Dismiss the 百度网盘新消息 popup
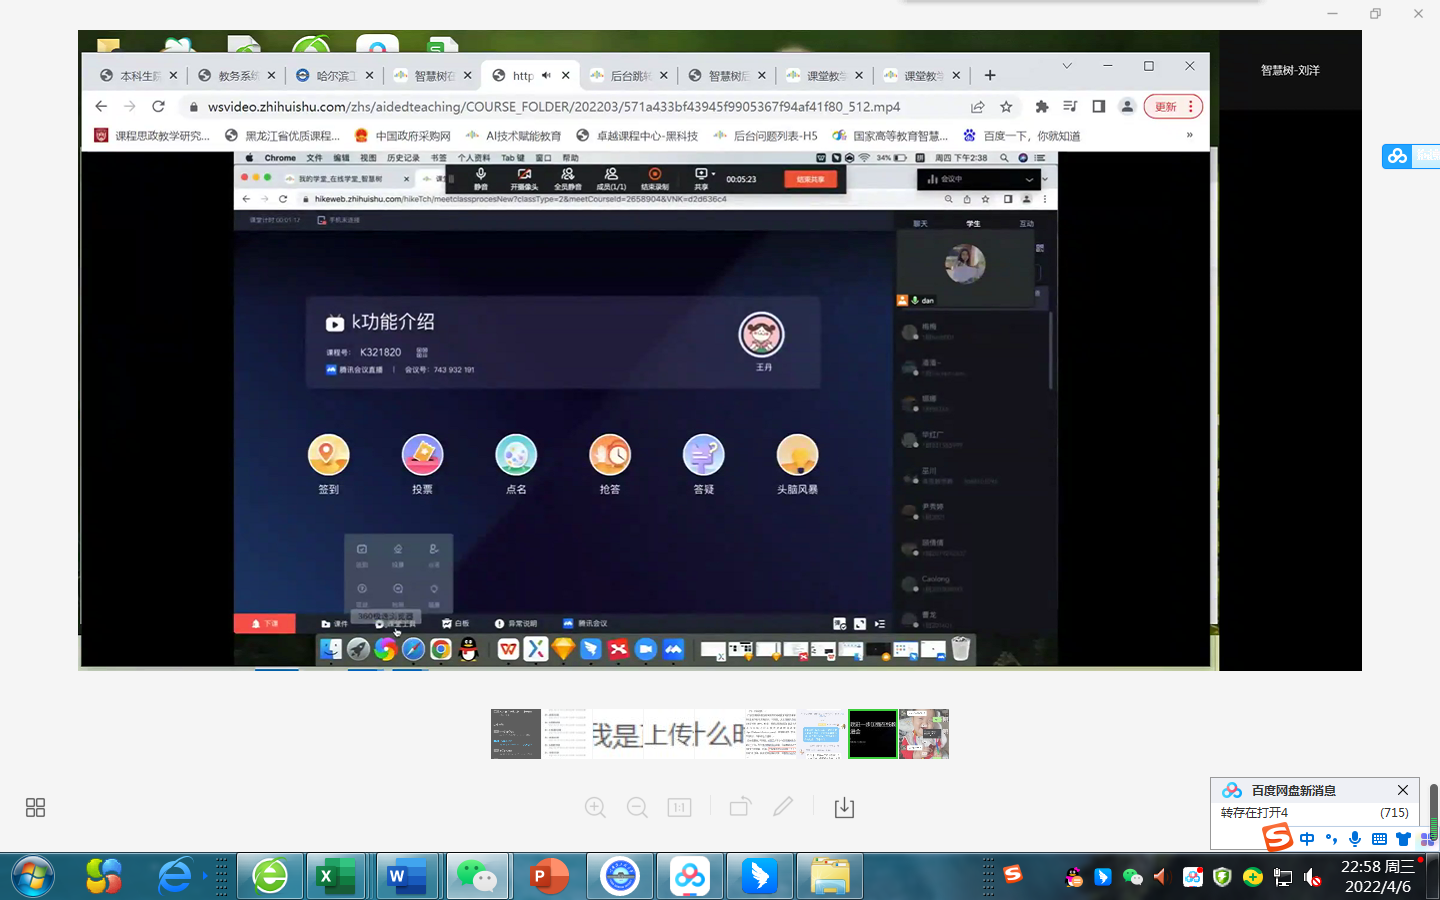 click(1402, 790)
